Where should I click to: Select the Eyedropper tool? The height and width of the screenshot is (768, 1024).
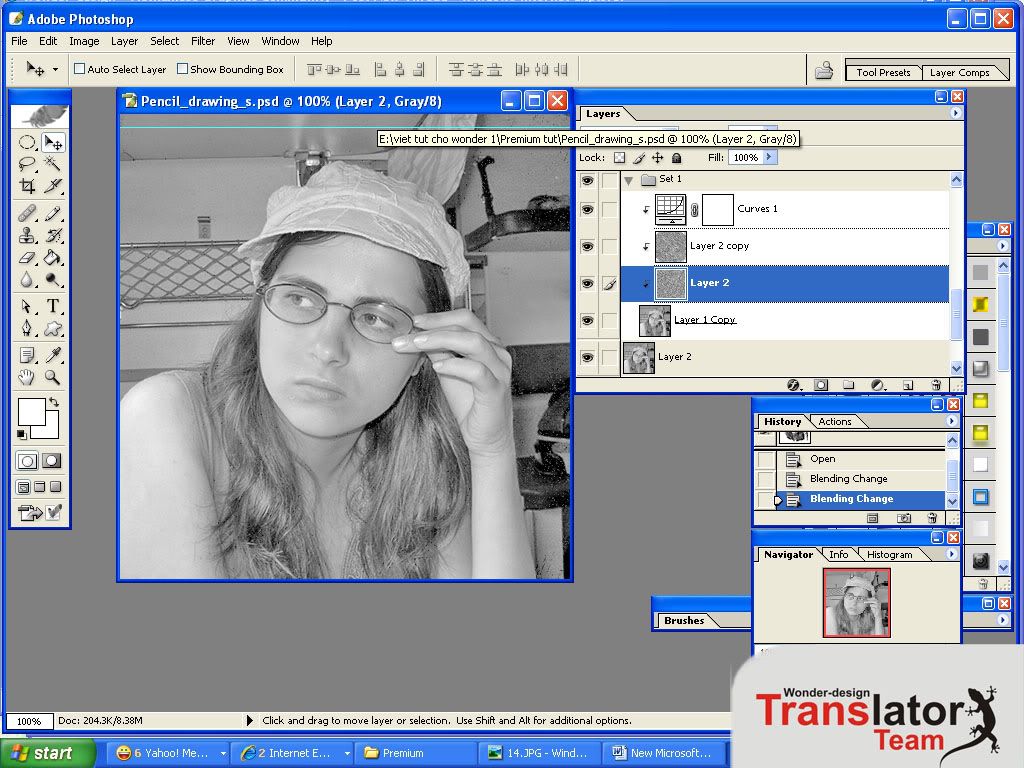[x=53, y=355]
